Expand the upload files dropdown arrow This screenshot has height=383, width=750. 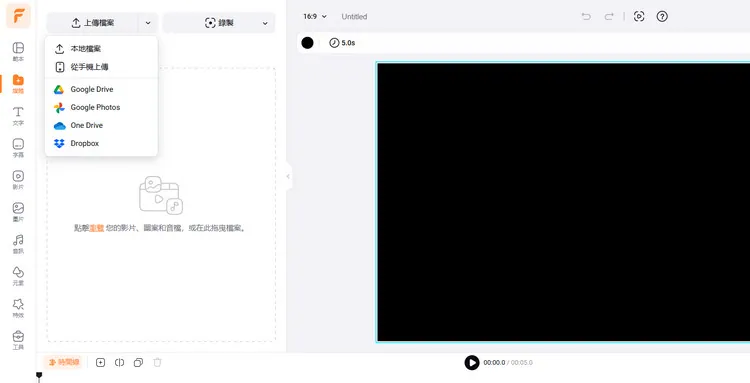[x=148, y=23]
